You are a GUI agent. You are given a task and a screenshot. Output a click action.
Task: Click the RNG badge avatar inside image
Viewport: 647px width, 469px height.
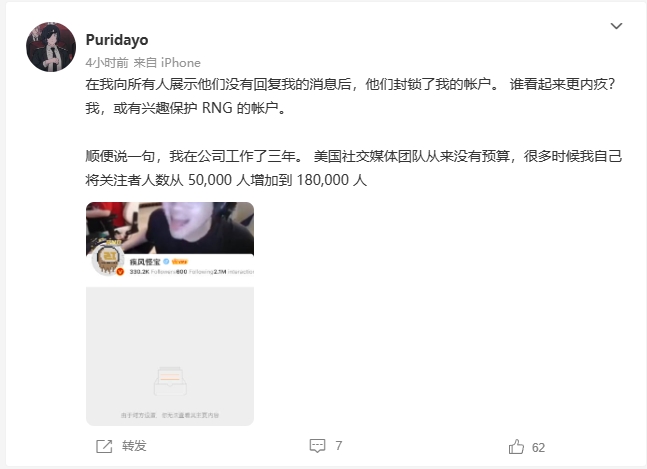click(108, 259)
